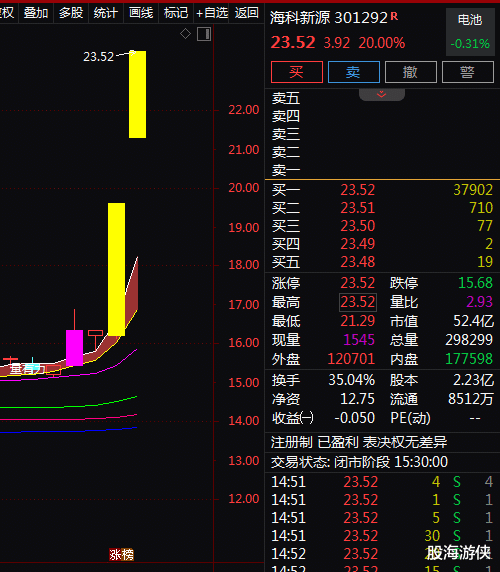Click the 换手 turnover value 35.04%

coord(352,380)
